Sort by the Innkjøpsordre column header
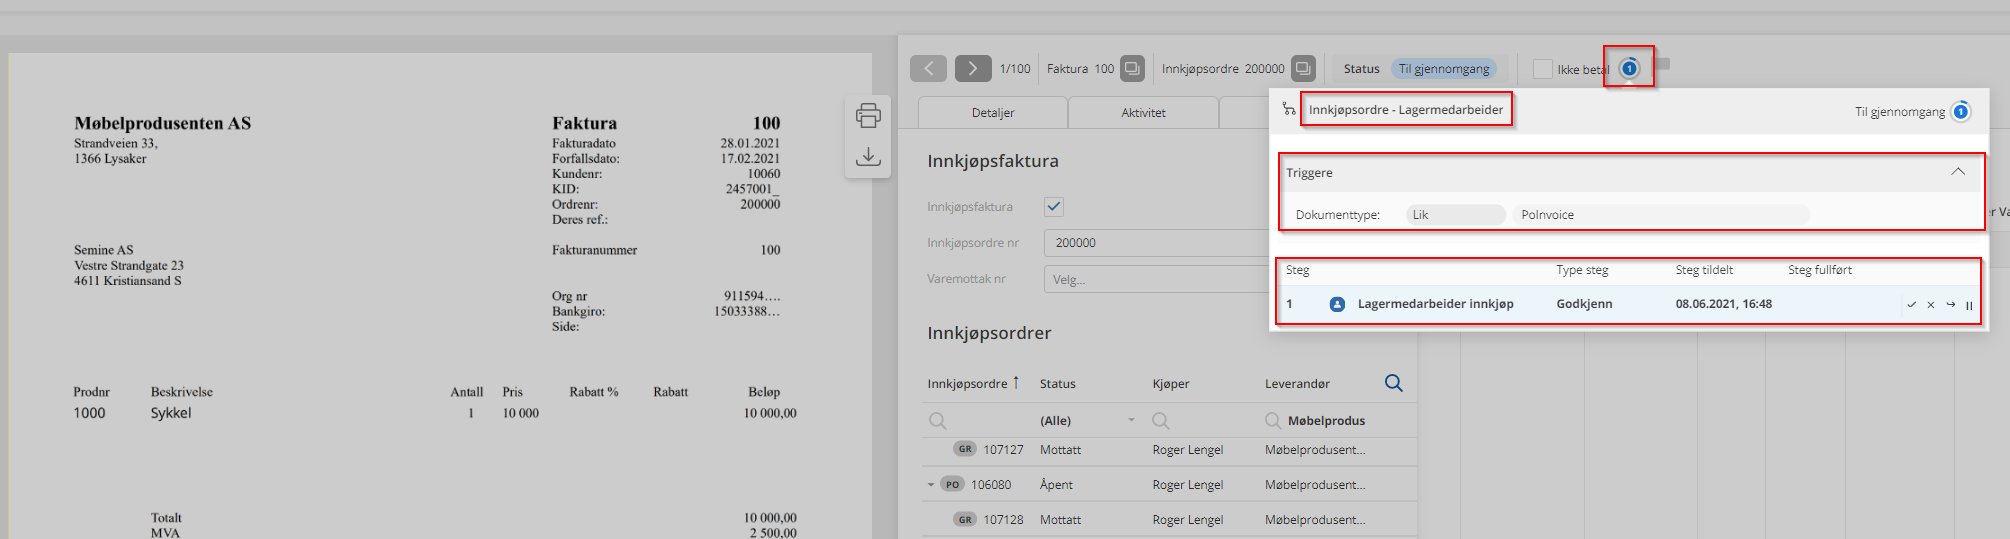This screenshot has height=539, width=2010. coord(967,384)
